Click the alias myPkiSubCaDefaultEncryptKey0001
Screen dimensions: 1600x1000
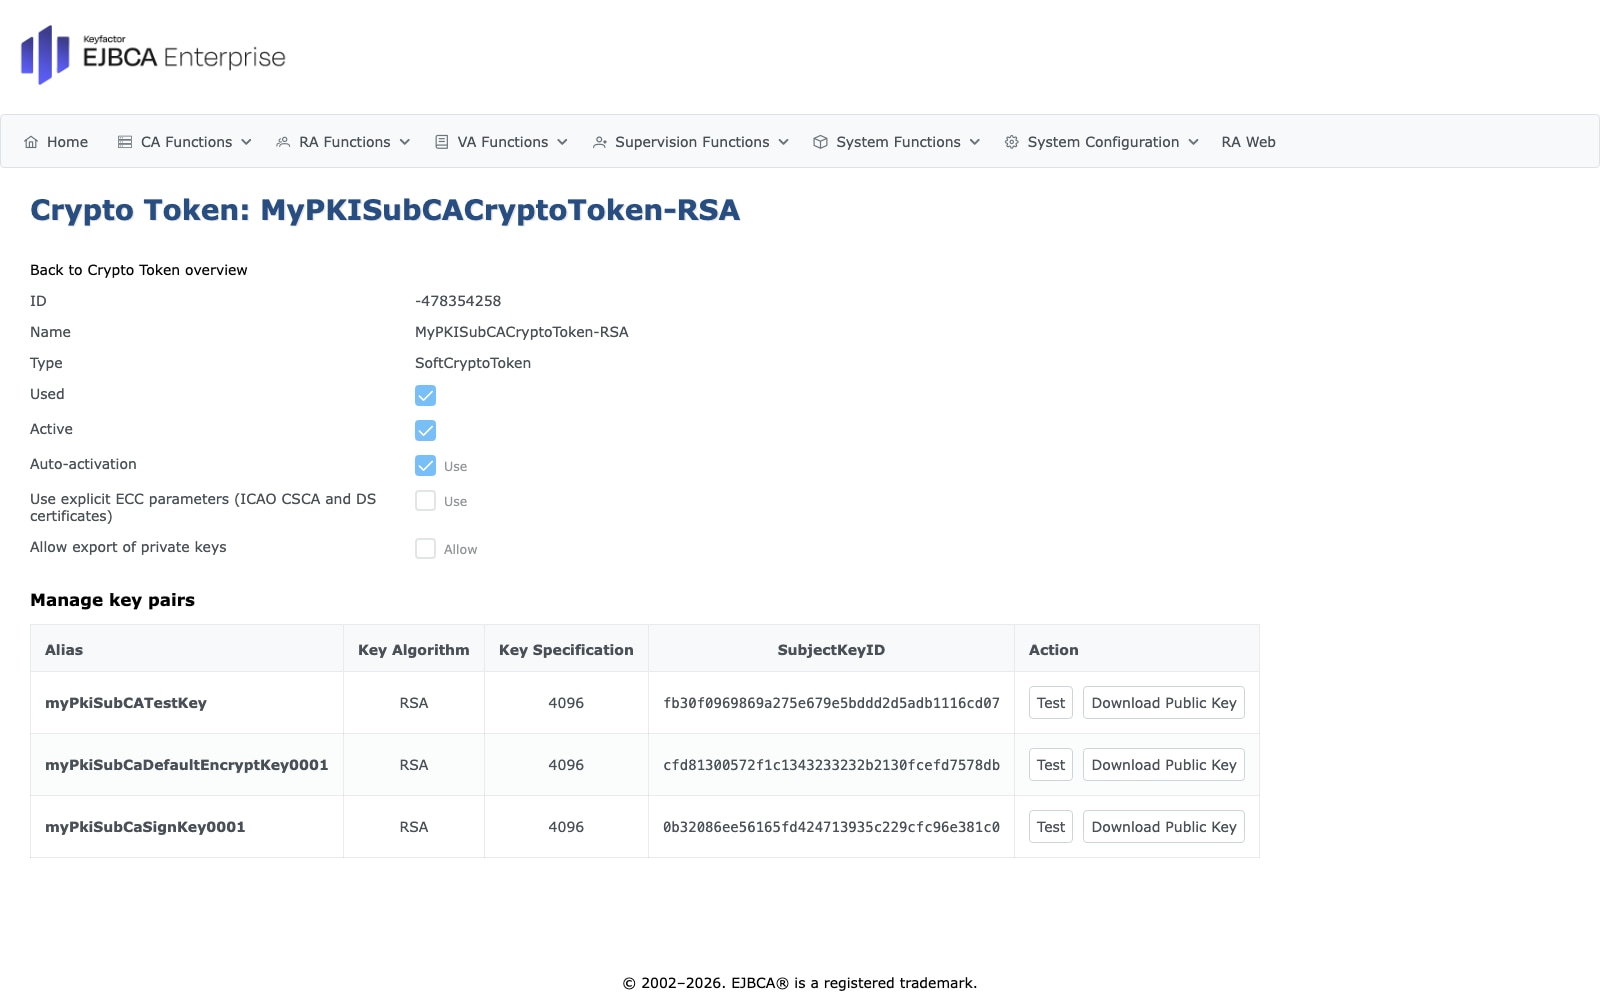click(x=187, y=765)
